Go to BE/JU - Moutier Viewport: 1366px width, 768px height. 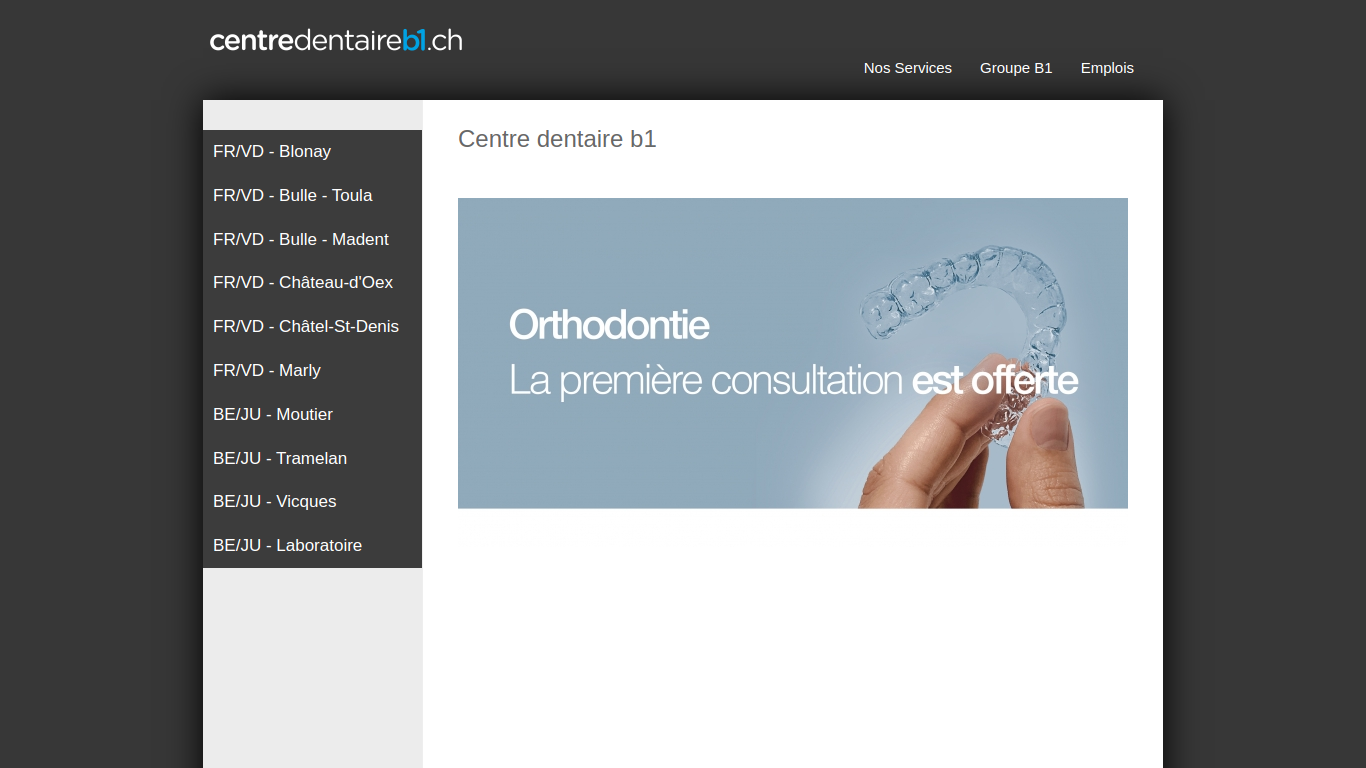click(312, 414)
